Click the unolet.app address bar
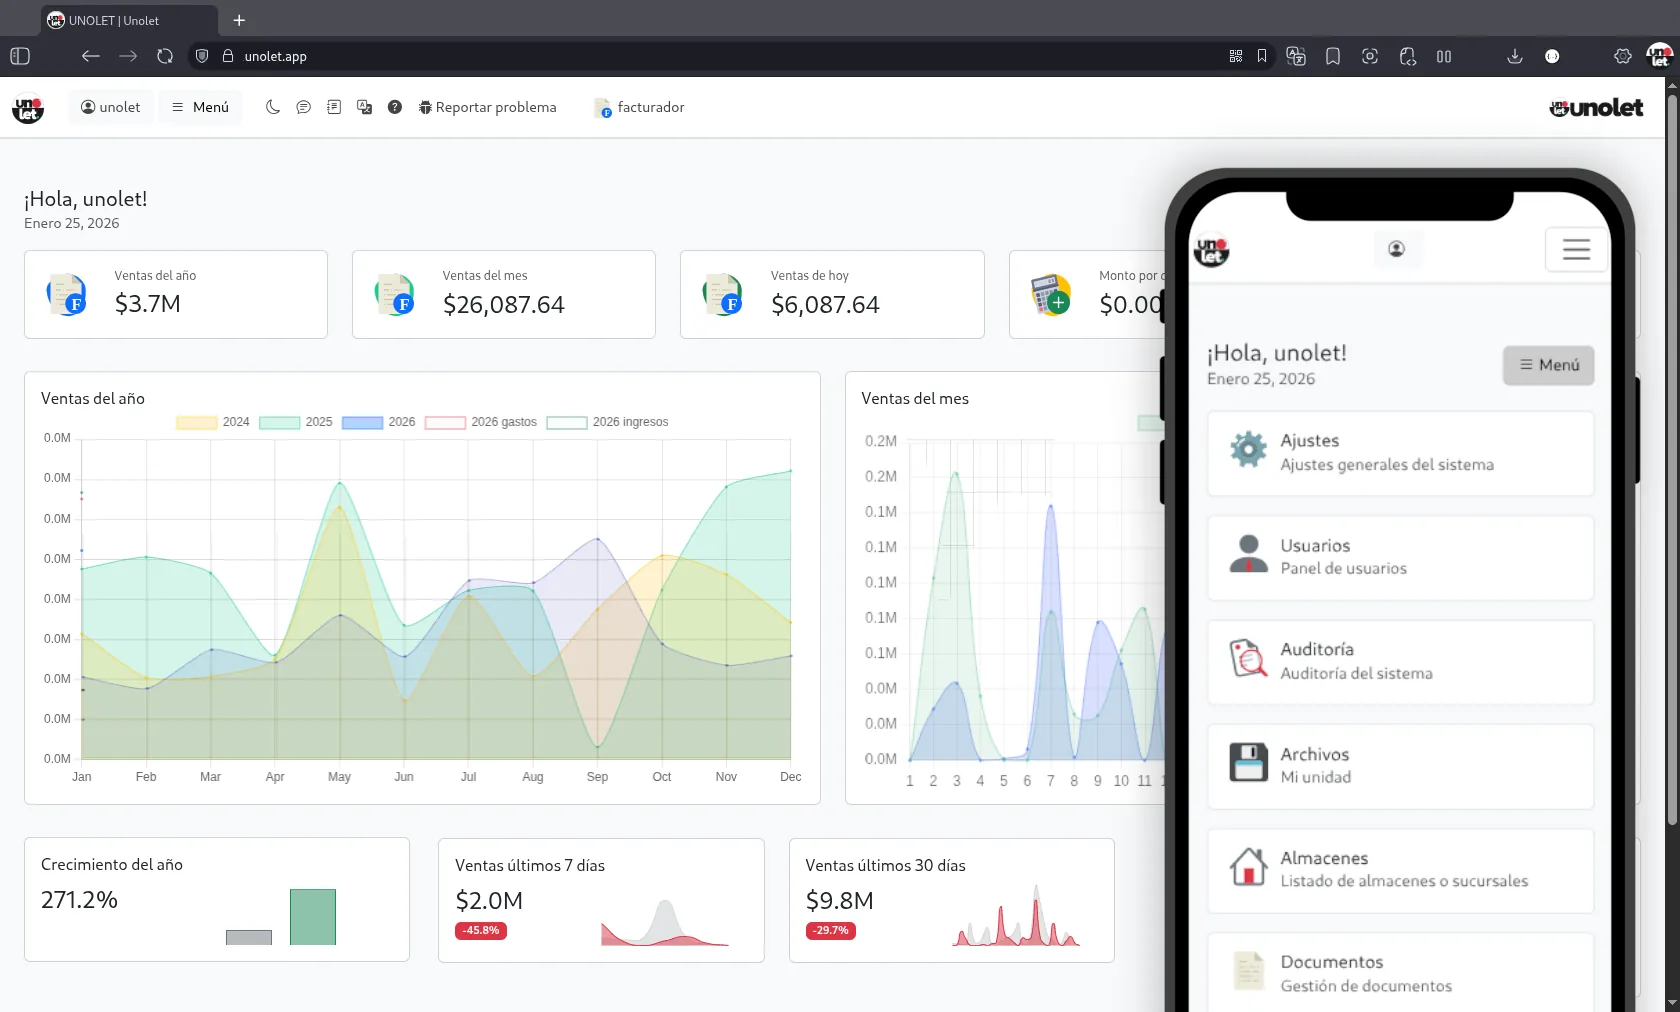Image resolution: width=1680 pixels, height=1012 pixels. coord(276,57)
